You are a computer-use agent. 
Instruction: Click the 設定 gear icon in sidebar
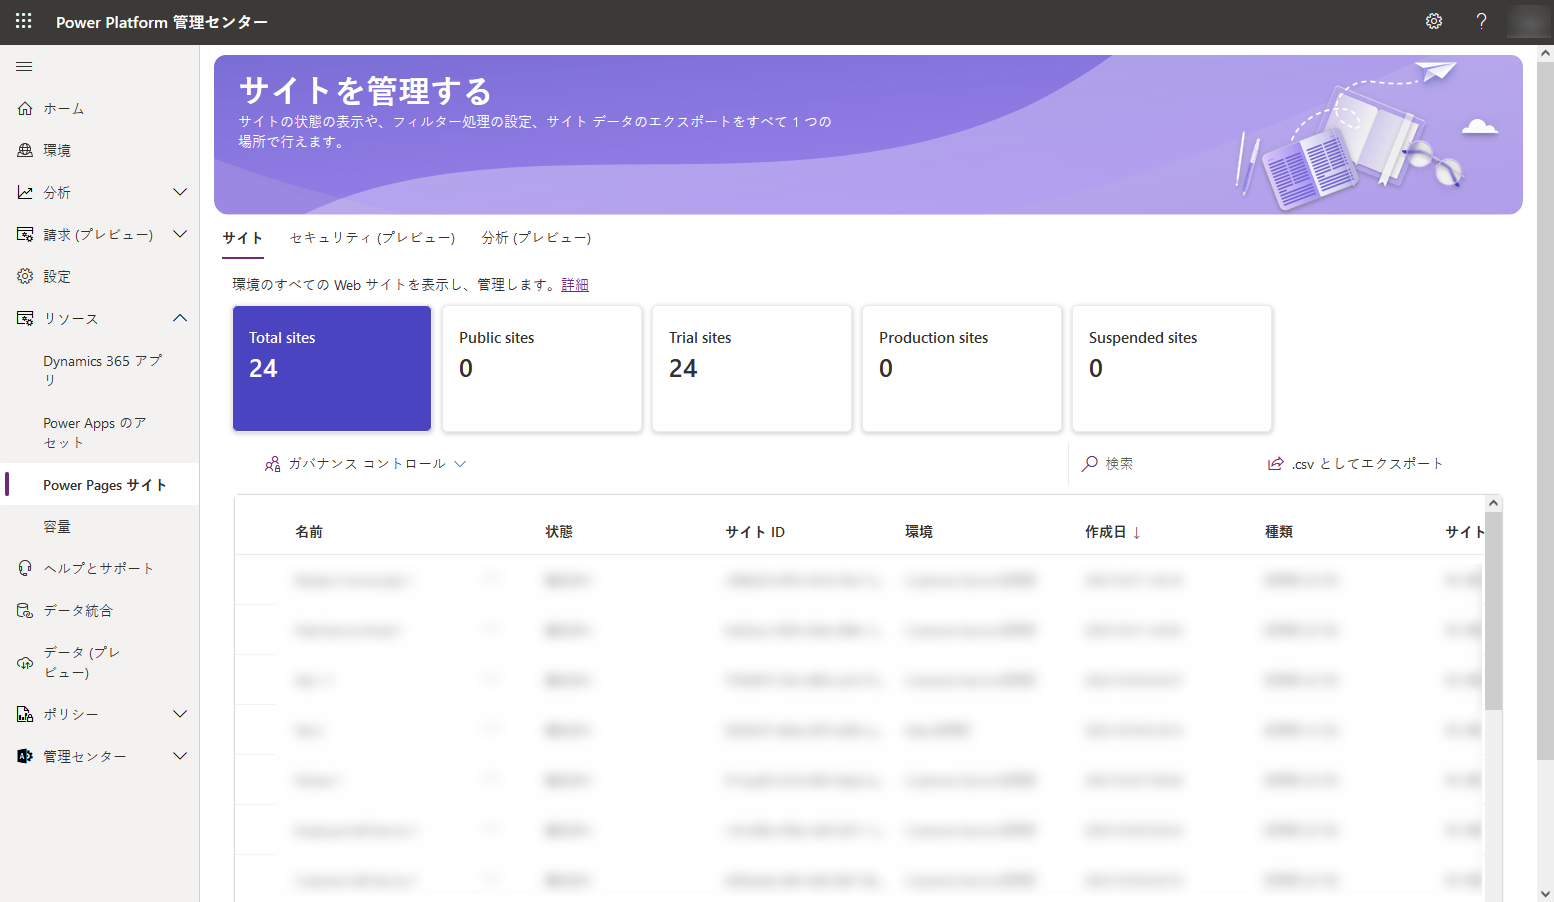click(25, 276)
